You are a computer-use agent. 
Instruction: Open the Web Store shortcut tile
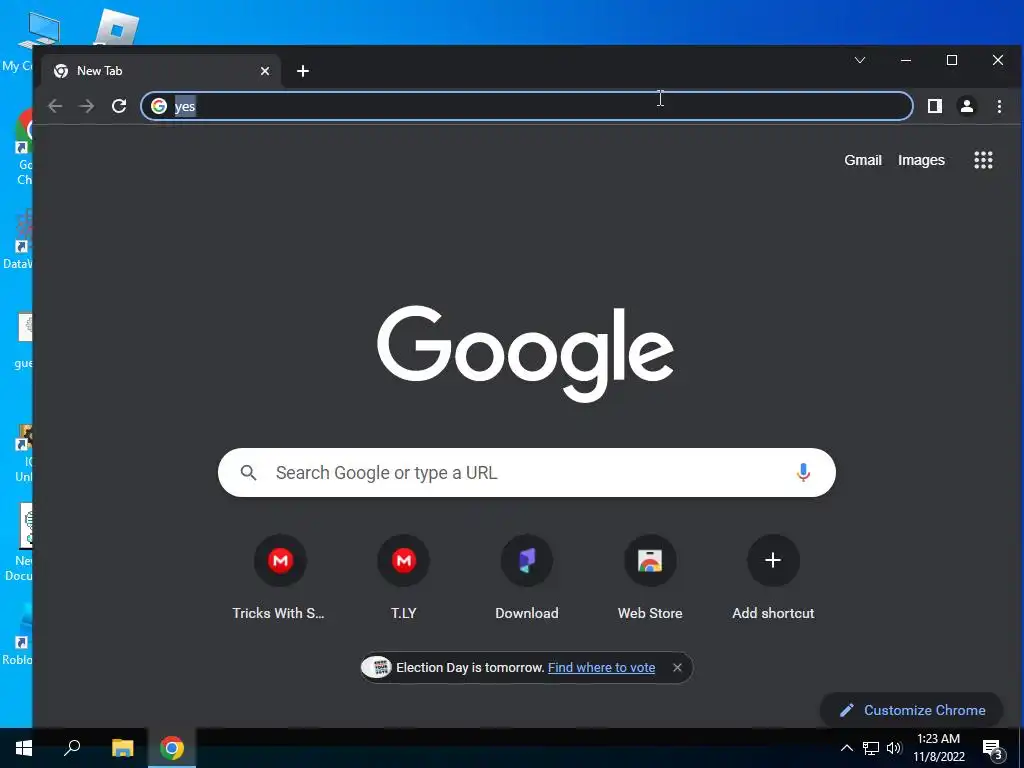click(650, 577)
